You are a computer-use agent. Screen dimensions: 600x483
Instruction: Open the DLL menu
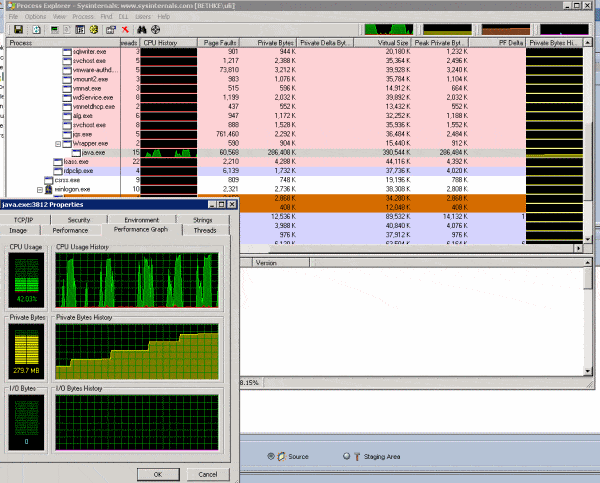(x=123, y=16)
